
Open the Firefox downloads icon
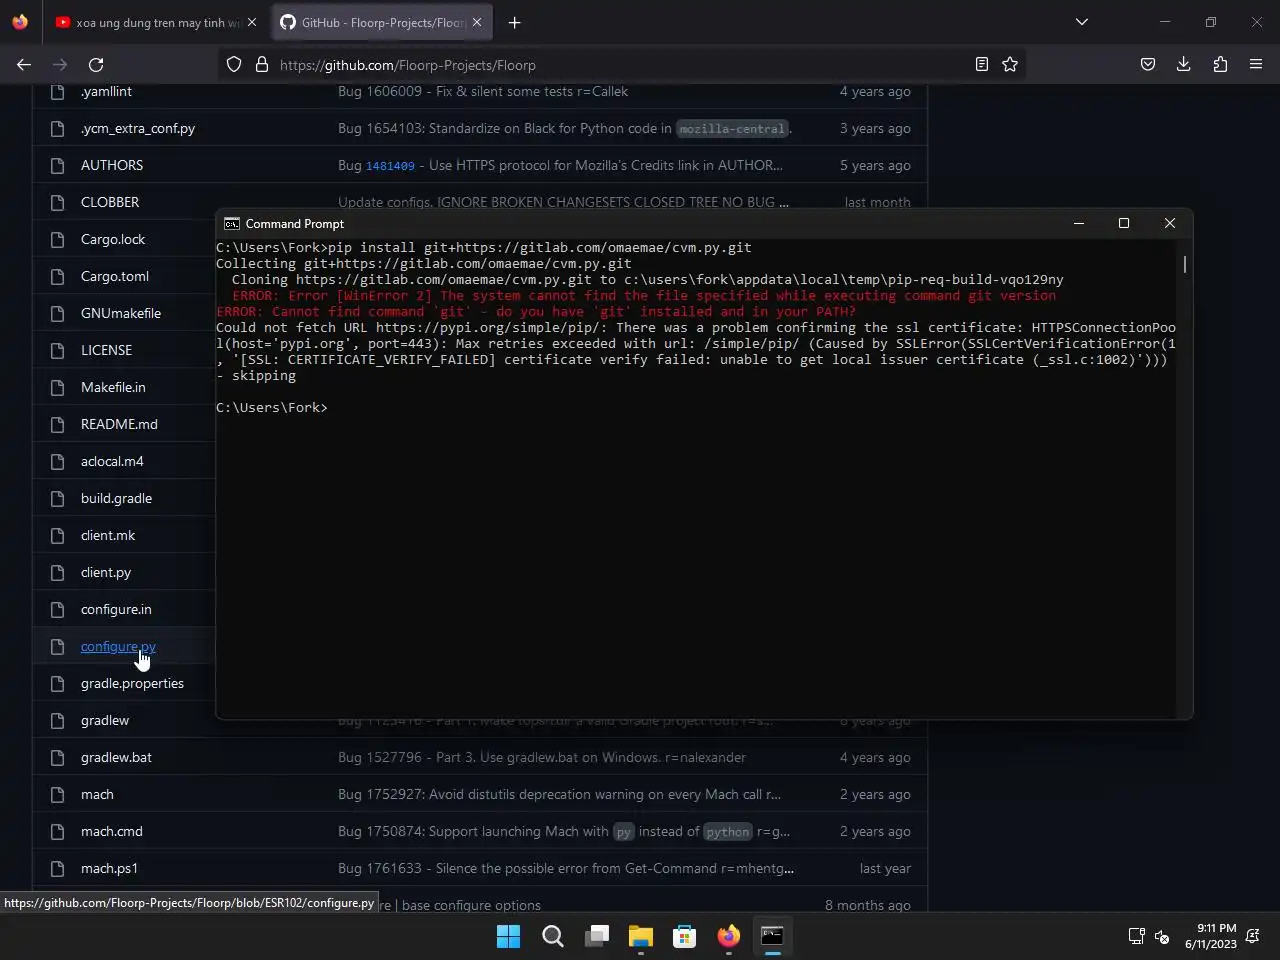click(x=1184, y=65)
